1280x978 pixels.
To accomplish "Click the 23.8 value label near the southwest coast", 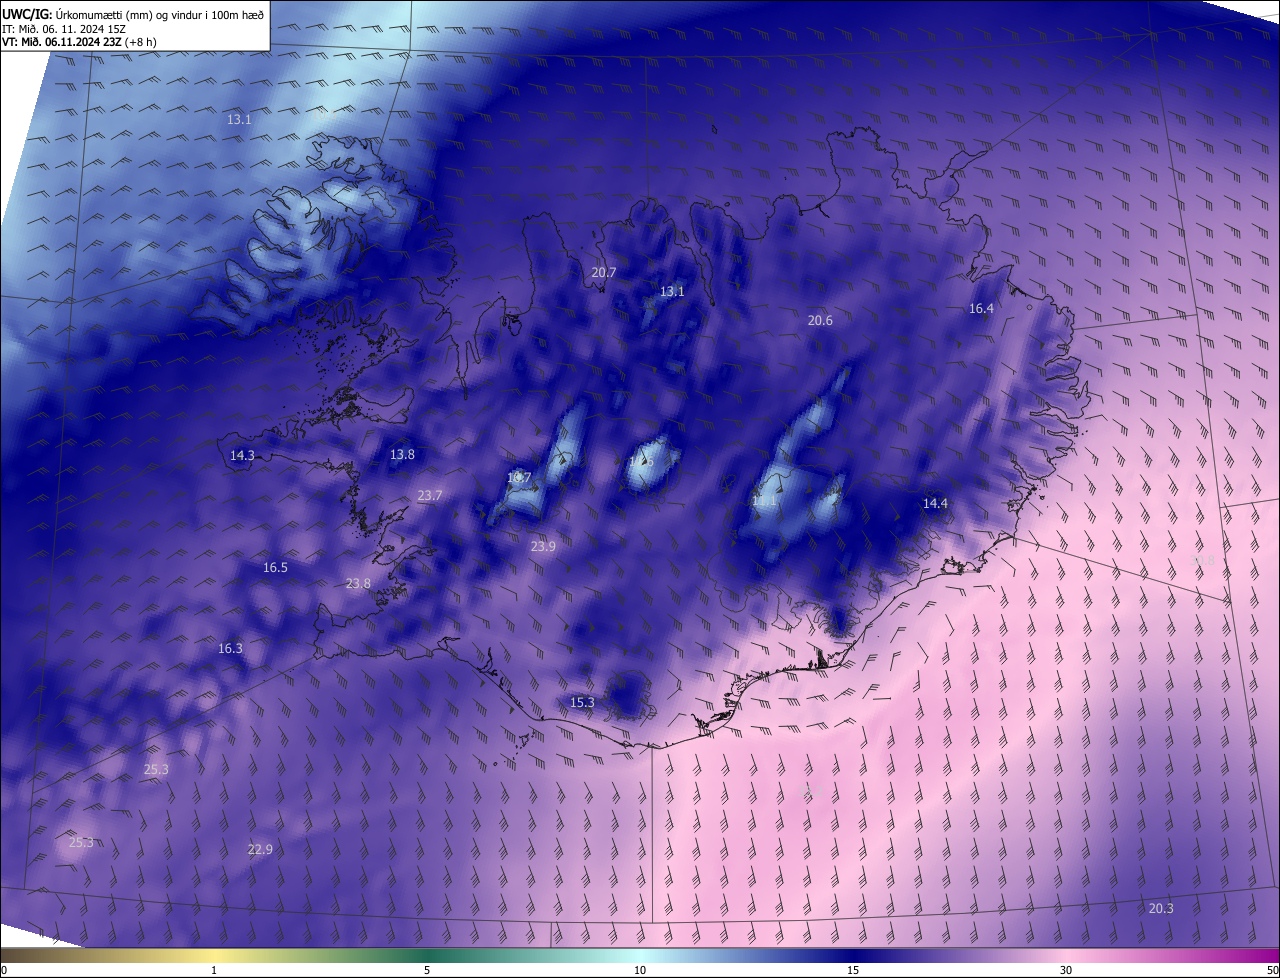I will (358, 583).
